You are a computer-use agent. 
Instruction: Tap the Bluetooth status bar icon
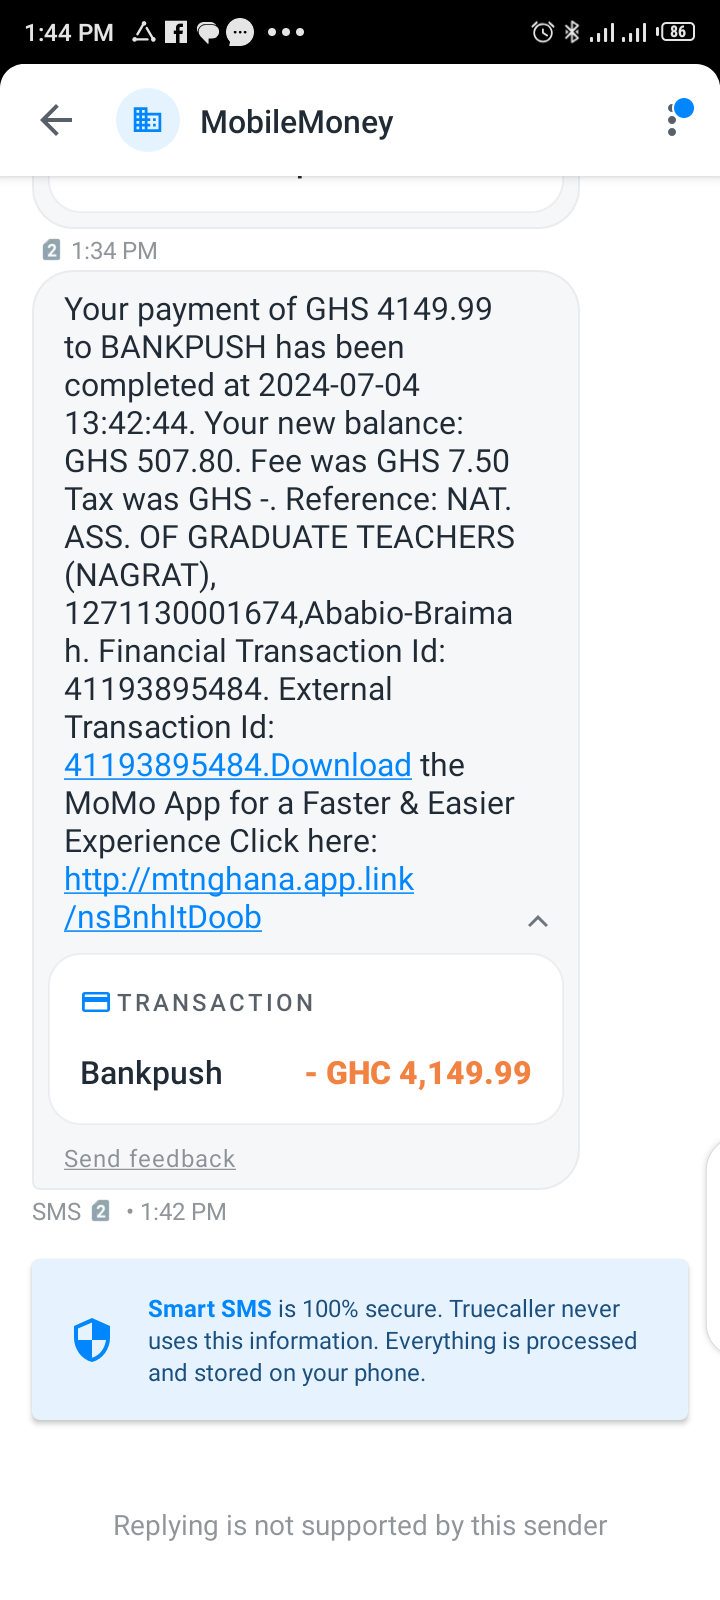coord(572,32)
